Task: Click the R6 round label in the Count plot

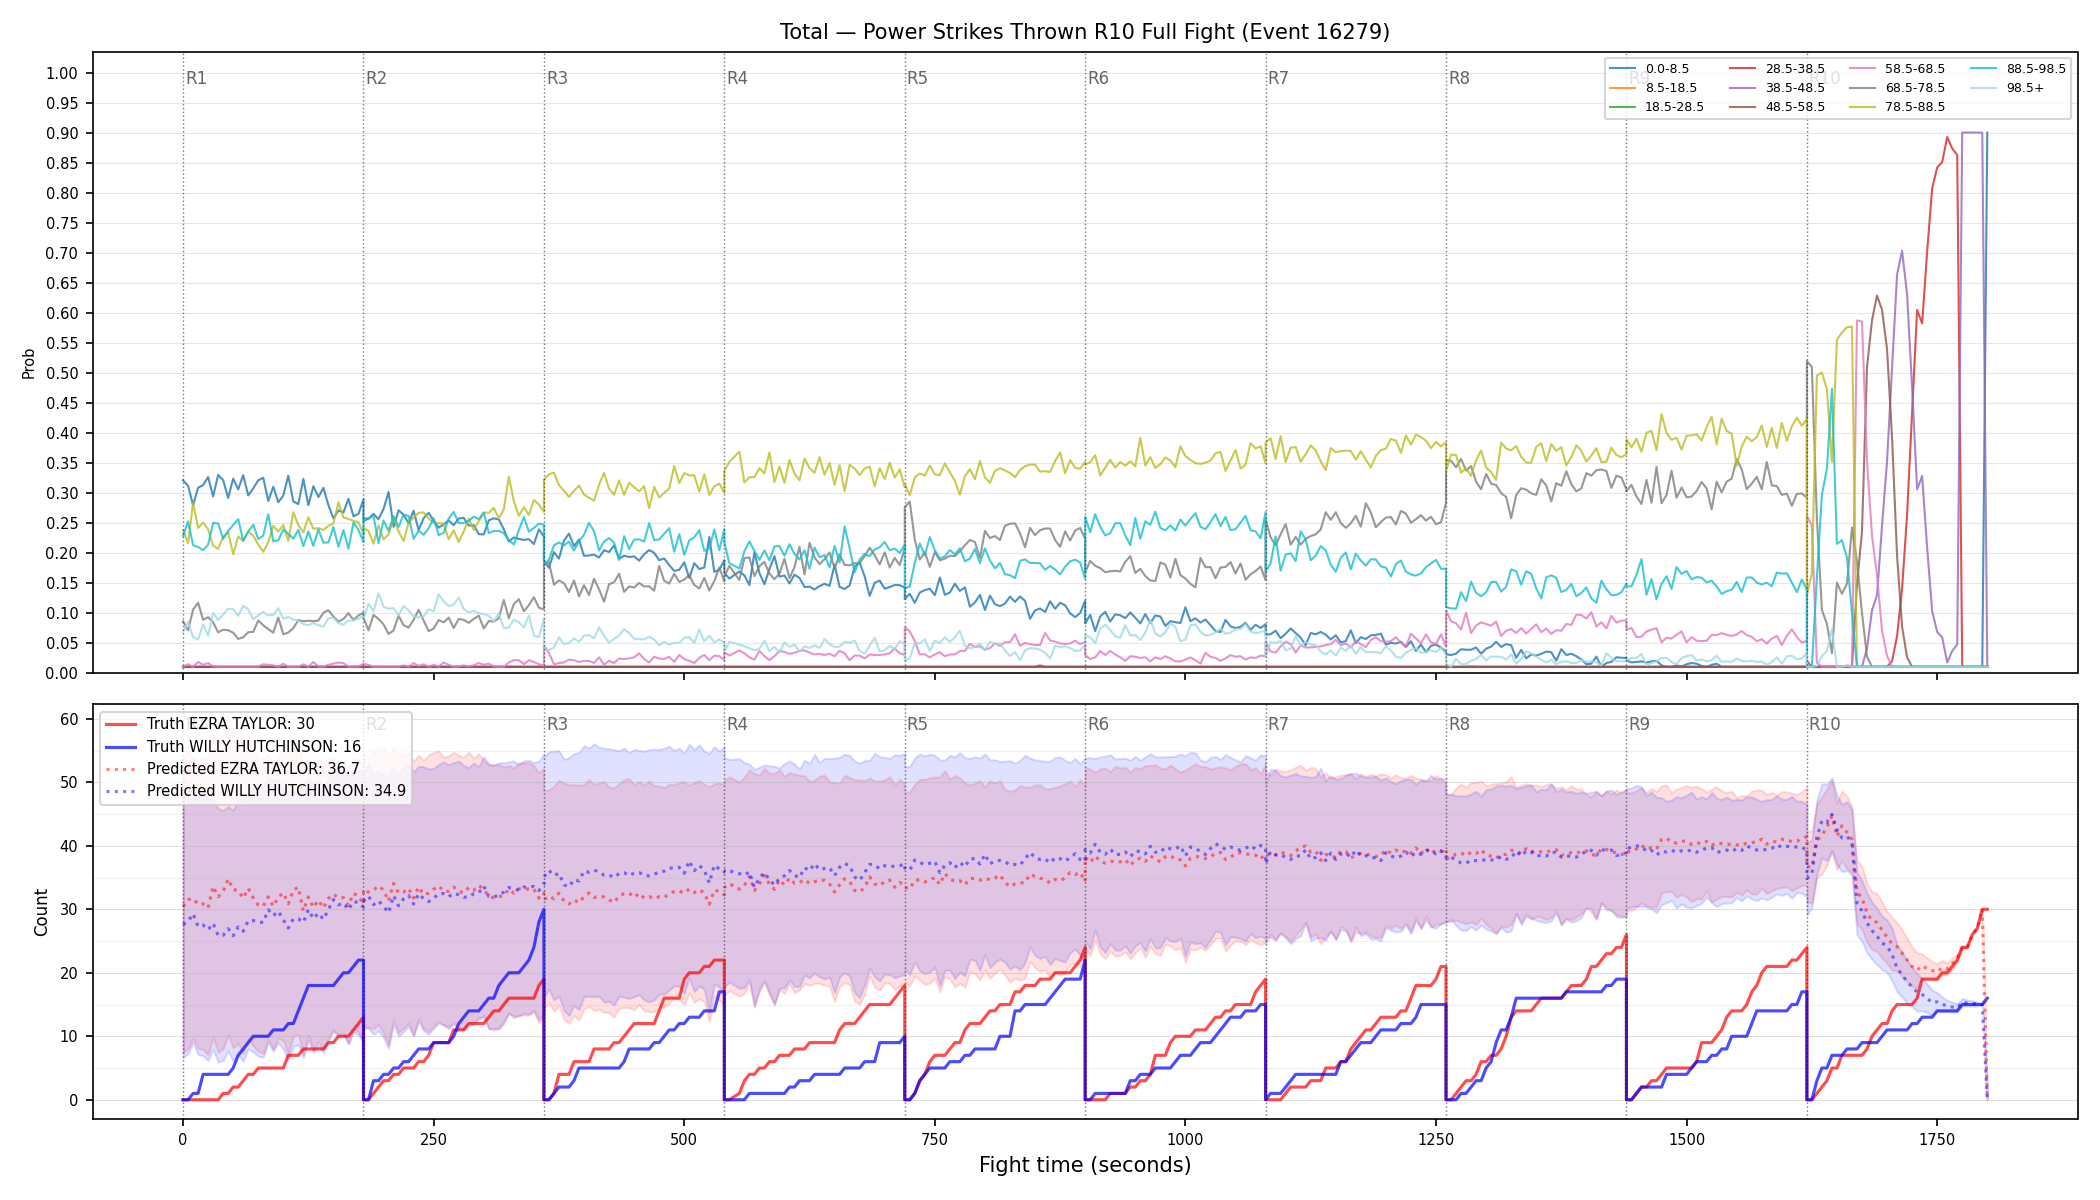Action: 1098,724
